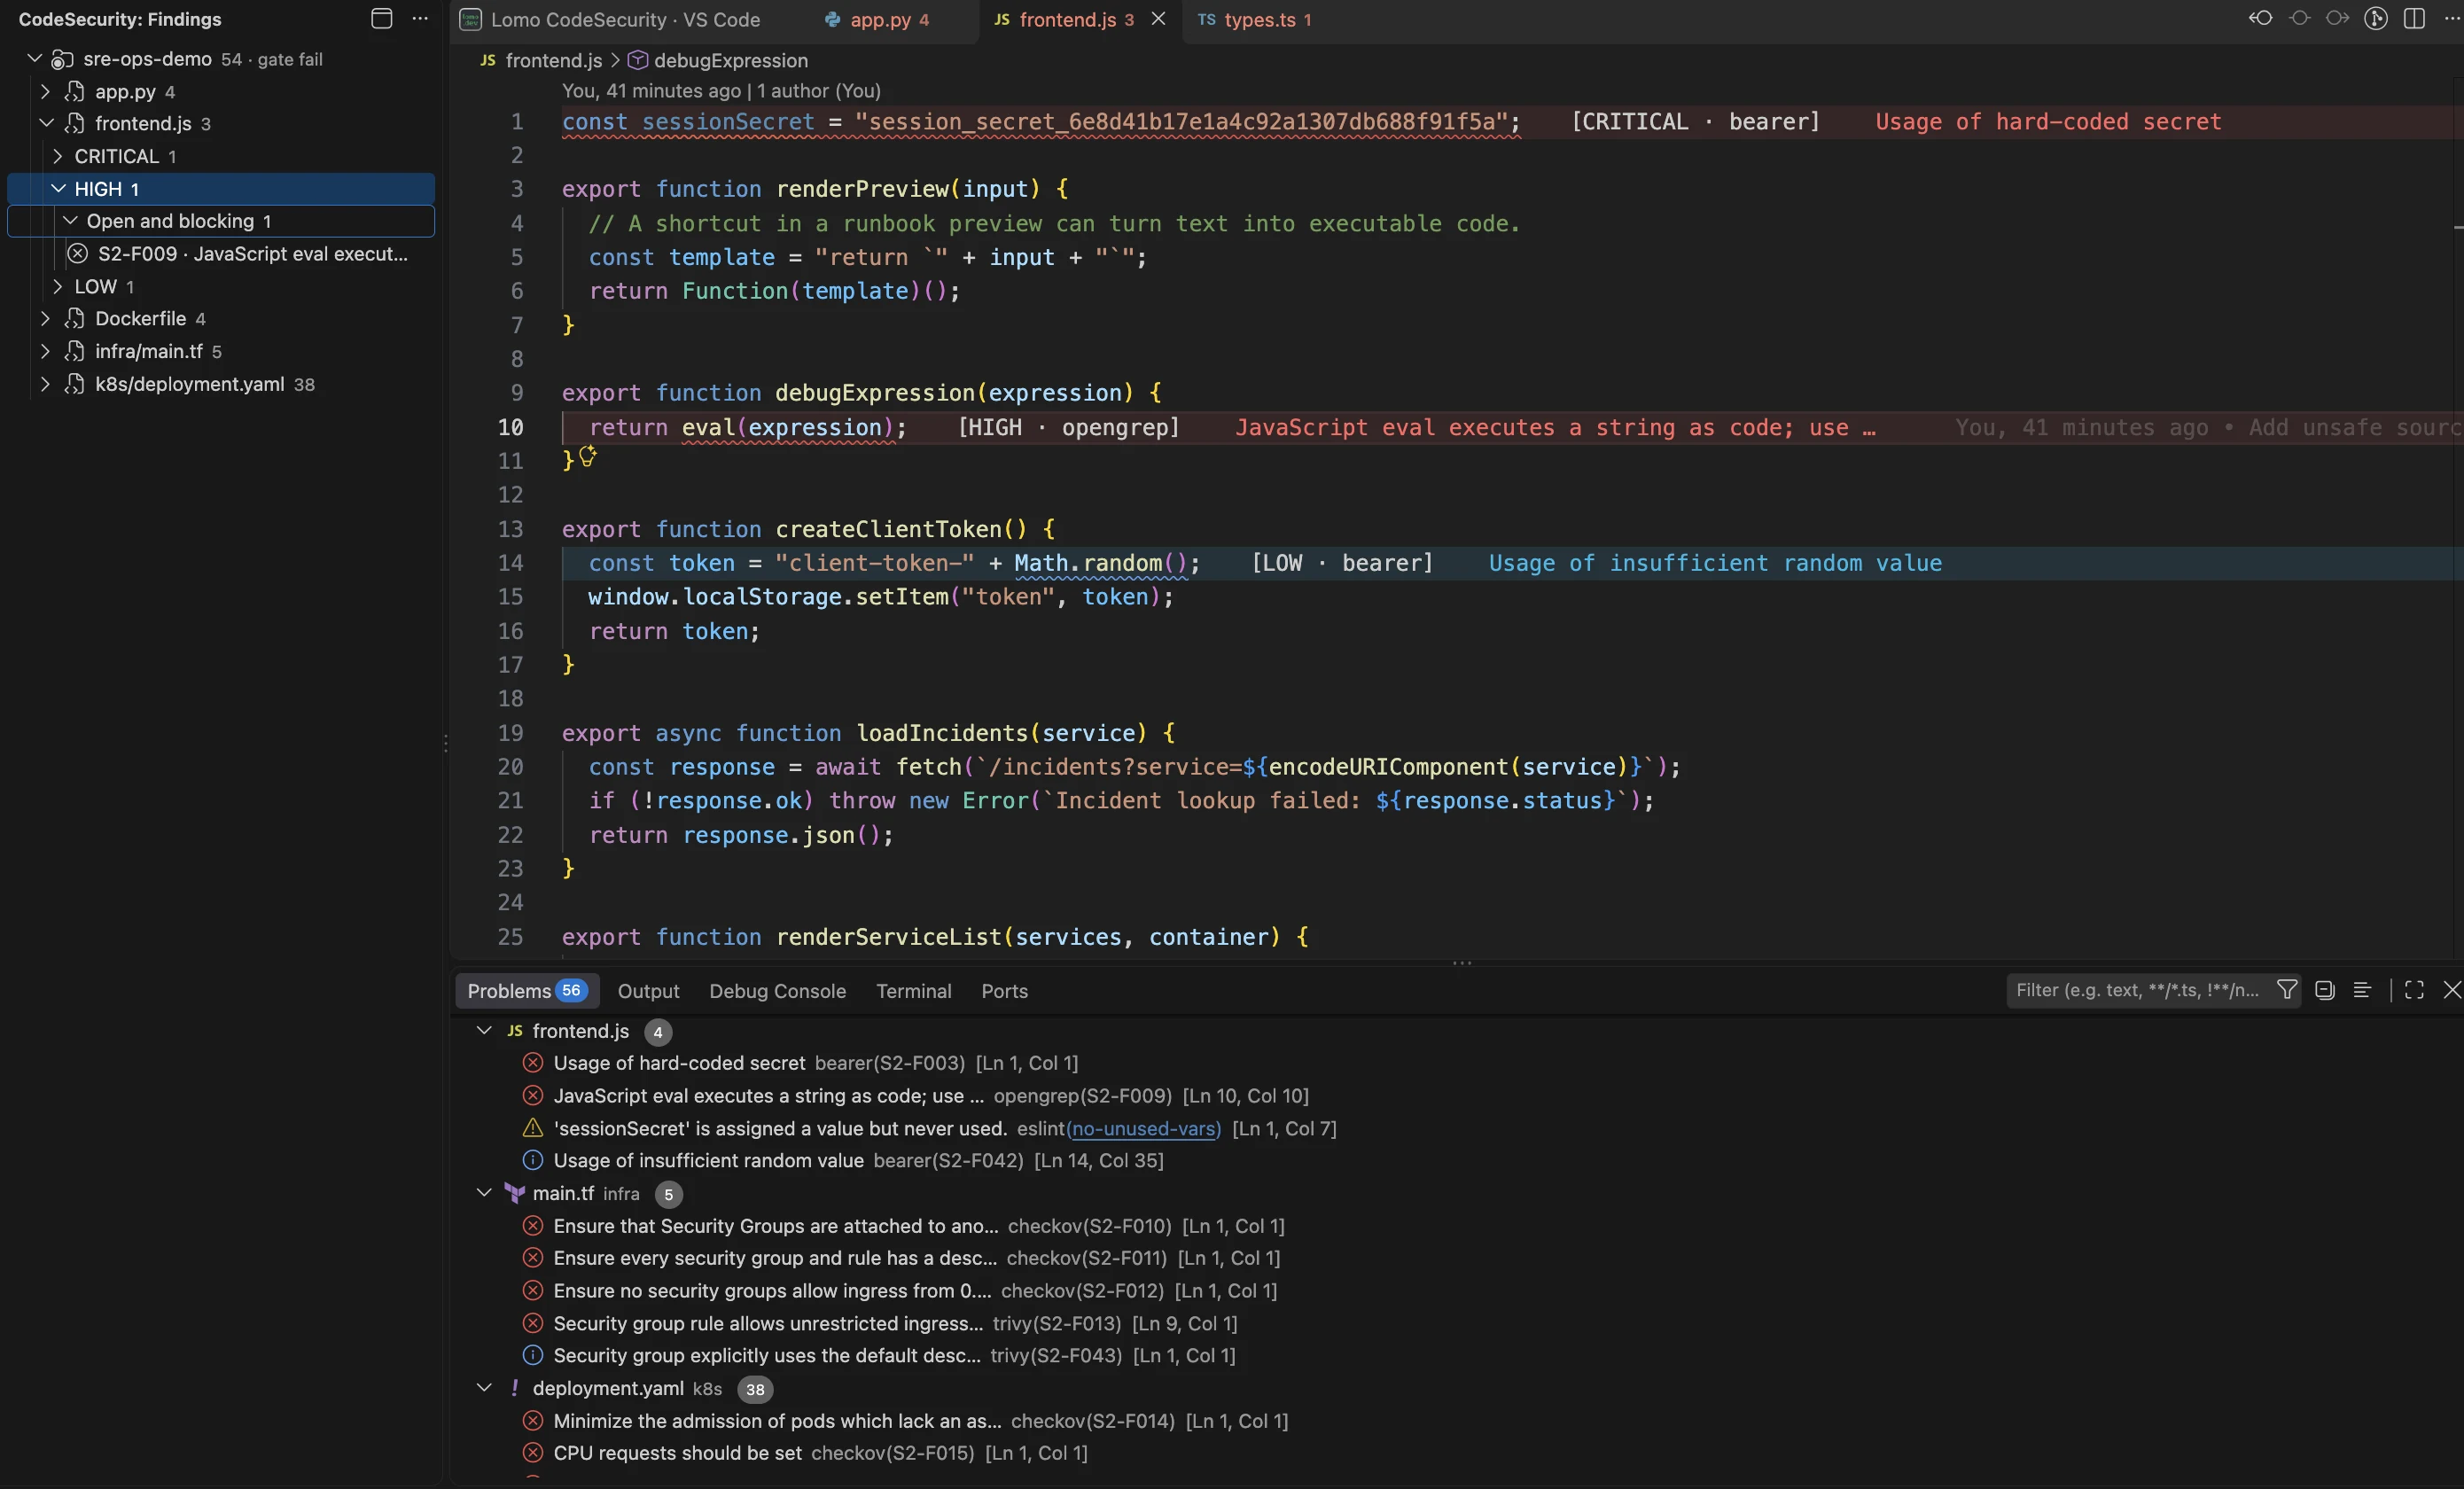Click the app.py file icon in Findings tree

coord(74,91)
